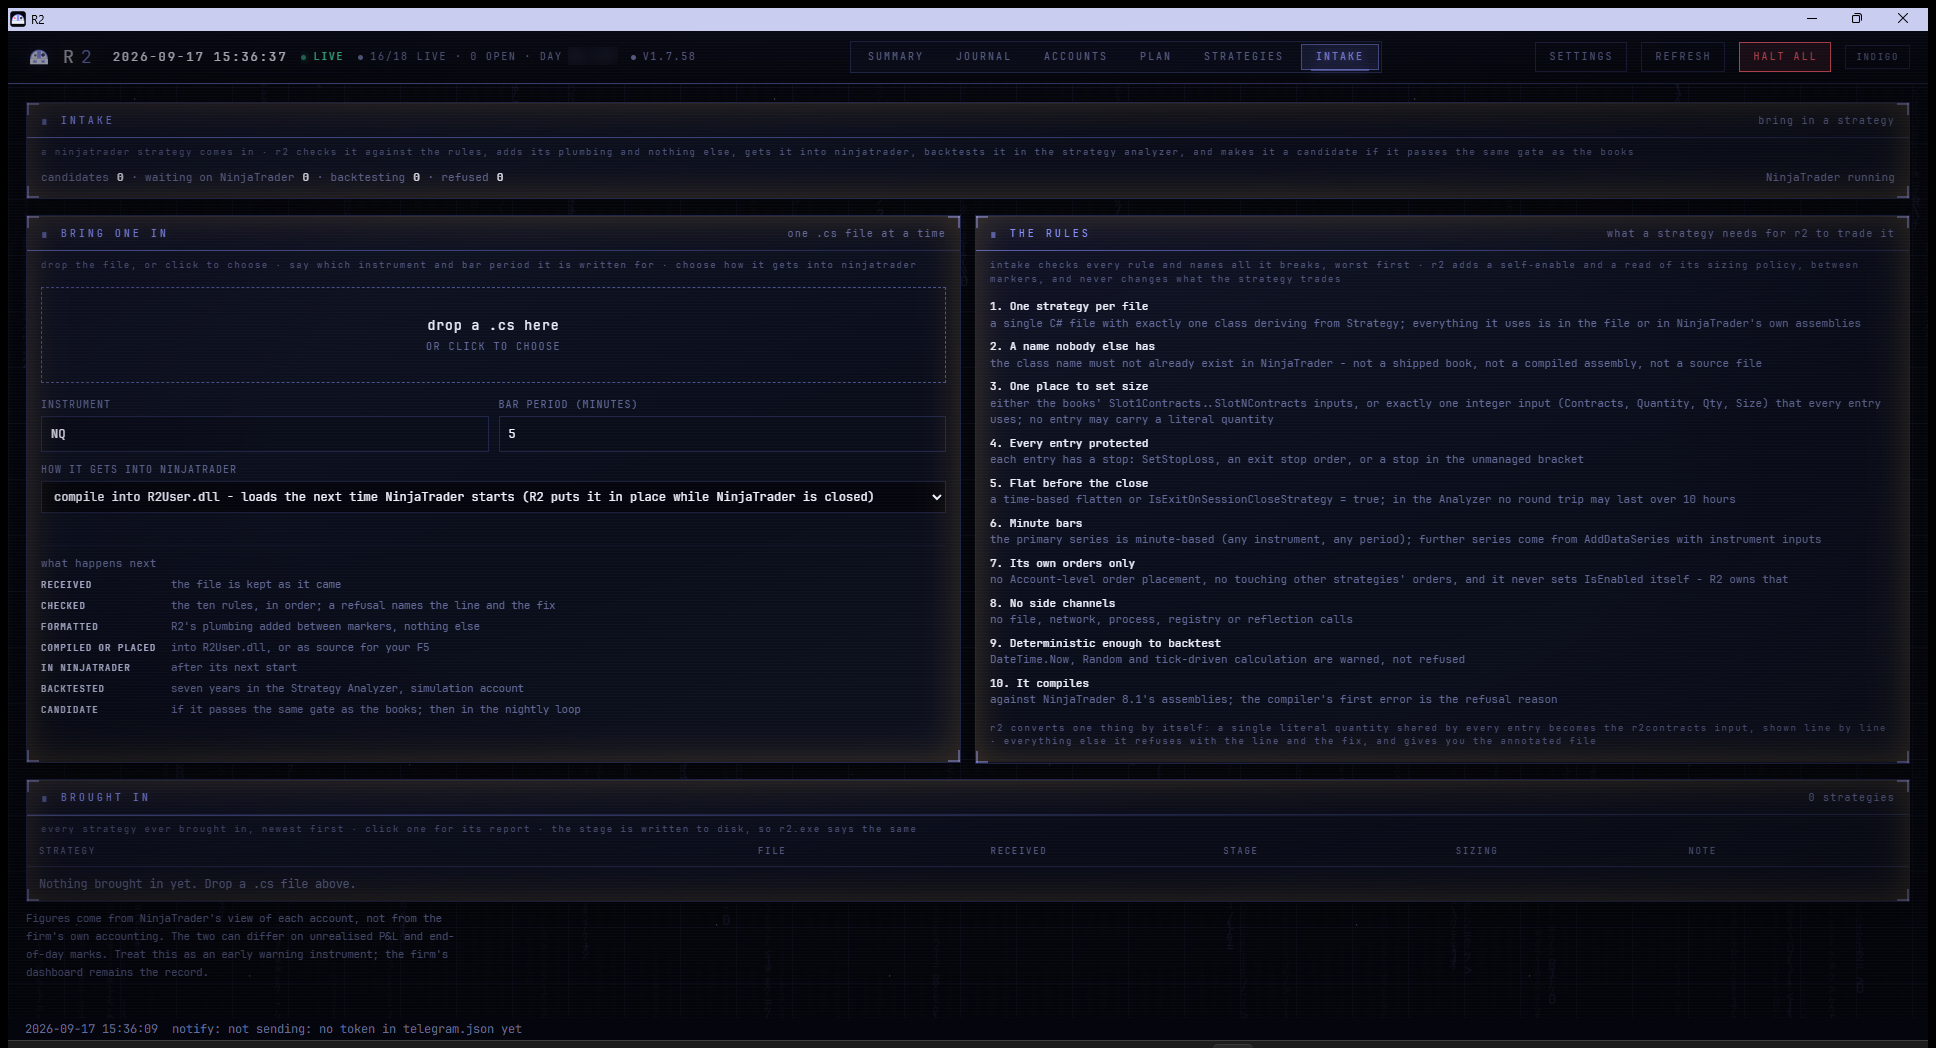Screen dimensions: 1936x1048
Task: Open the how it gets into NinjaTrader dropdown
Action: click(493, 497)
